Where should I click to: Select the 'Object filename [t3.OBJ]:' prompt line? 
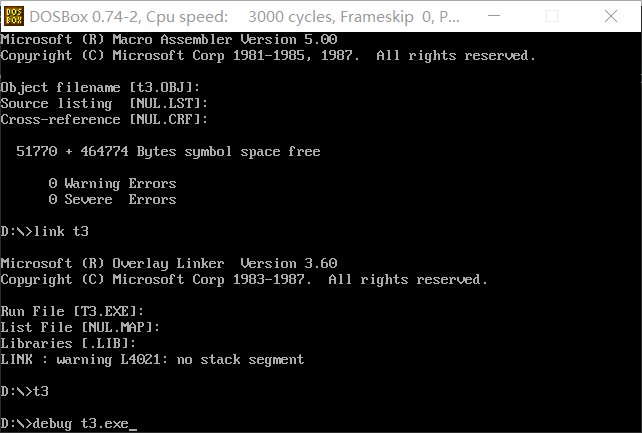(x=100, y=88)
